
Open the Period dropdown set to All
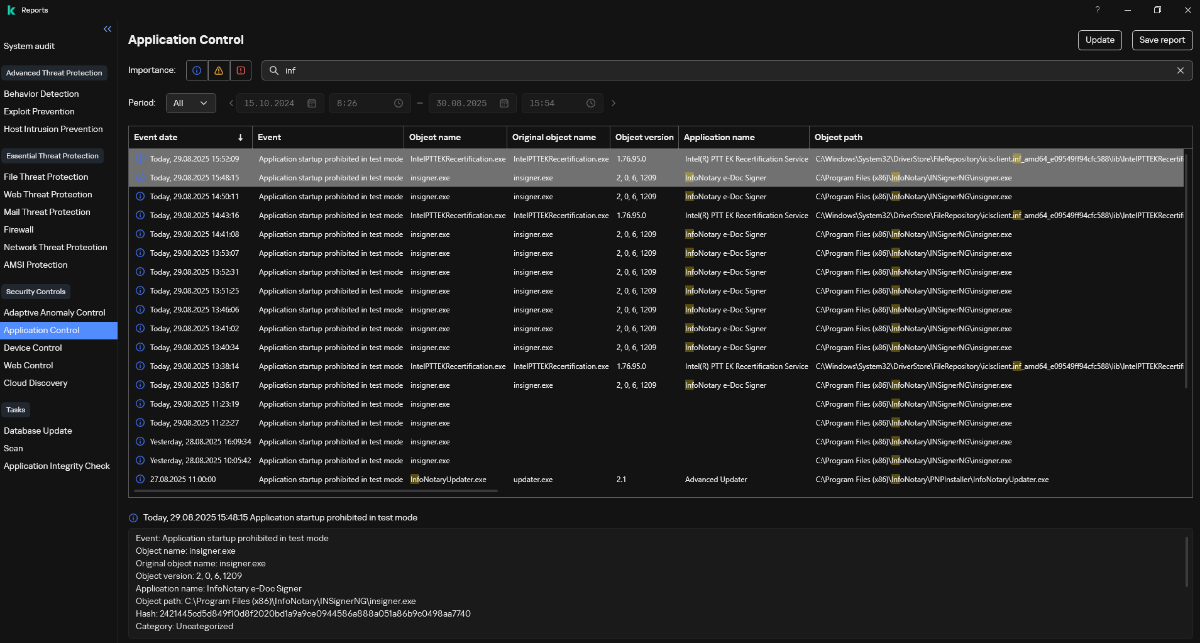point(191,103)
